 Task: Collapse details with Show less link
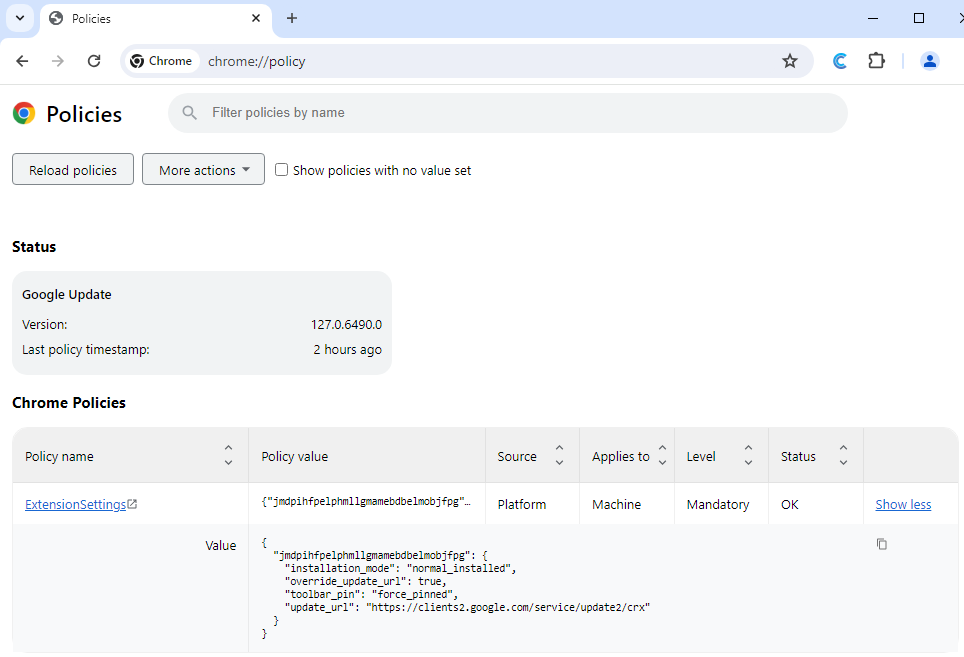coord(903,505)
